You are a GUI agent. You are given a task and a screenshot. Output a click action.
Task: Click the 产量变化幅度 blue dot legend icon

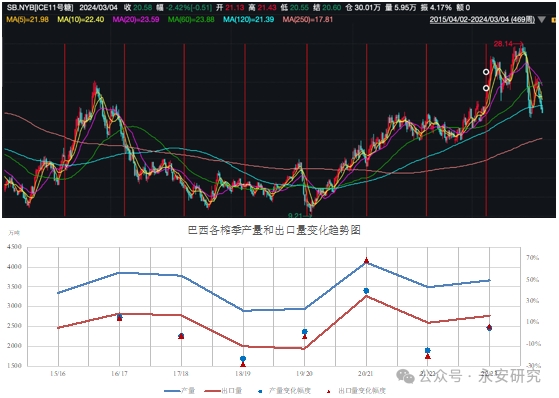point(260,391)
